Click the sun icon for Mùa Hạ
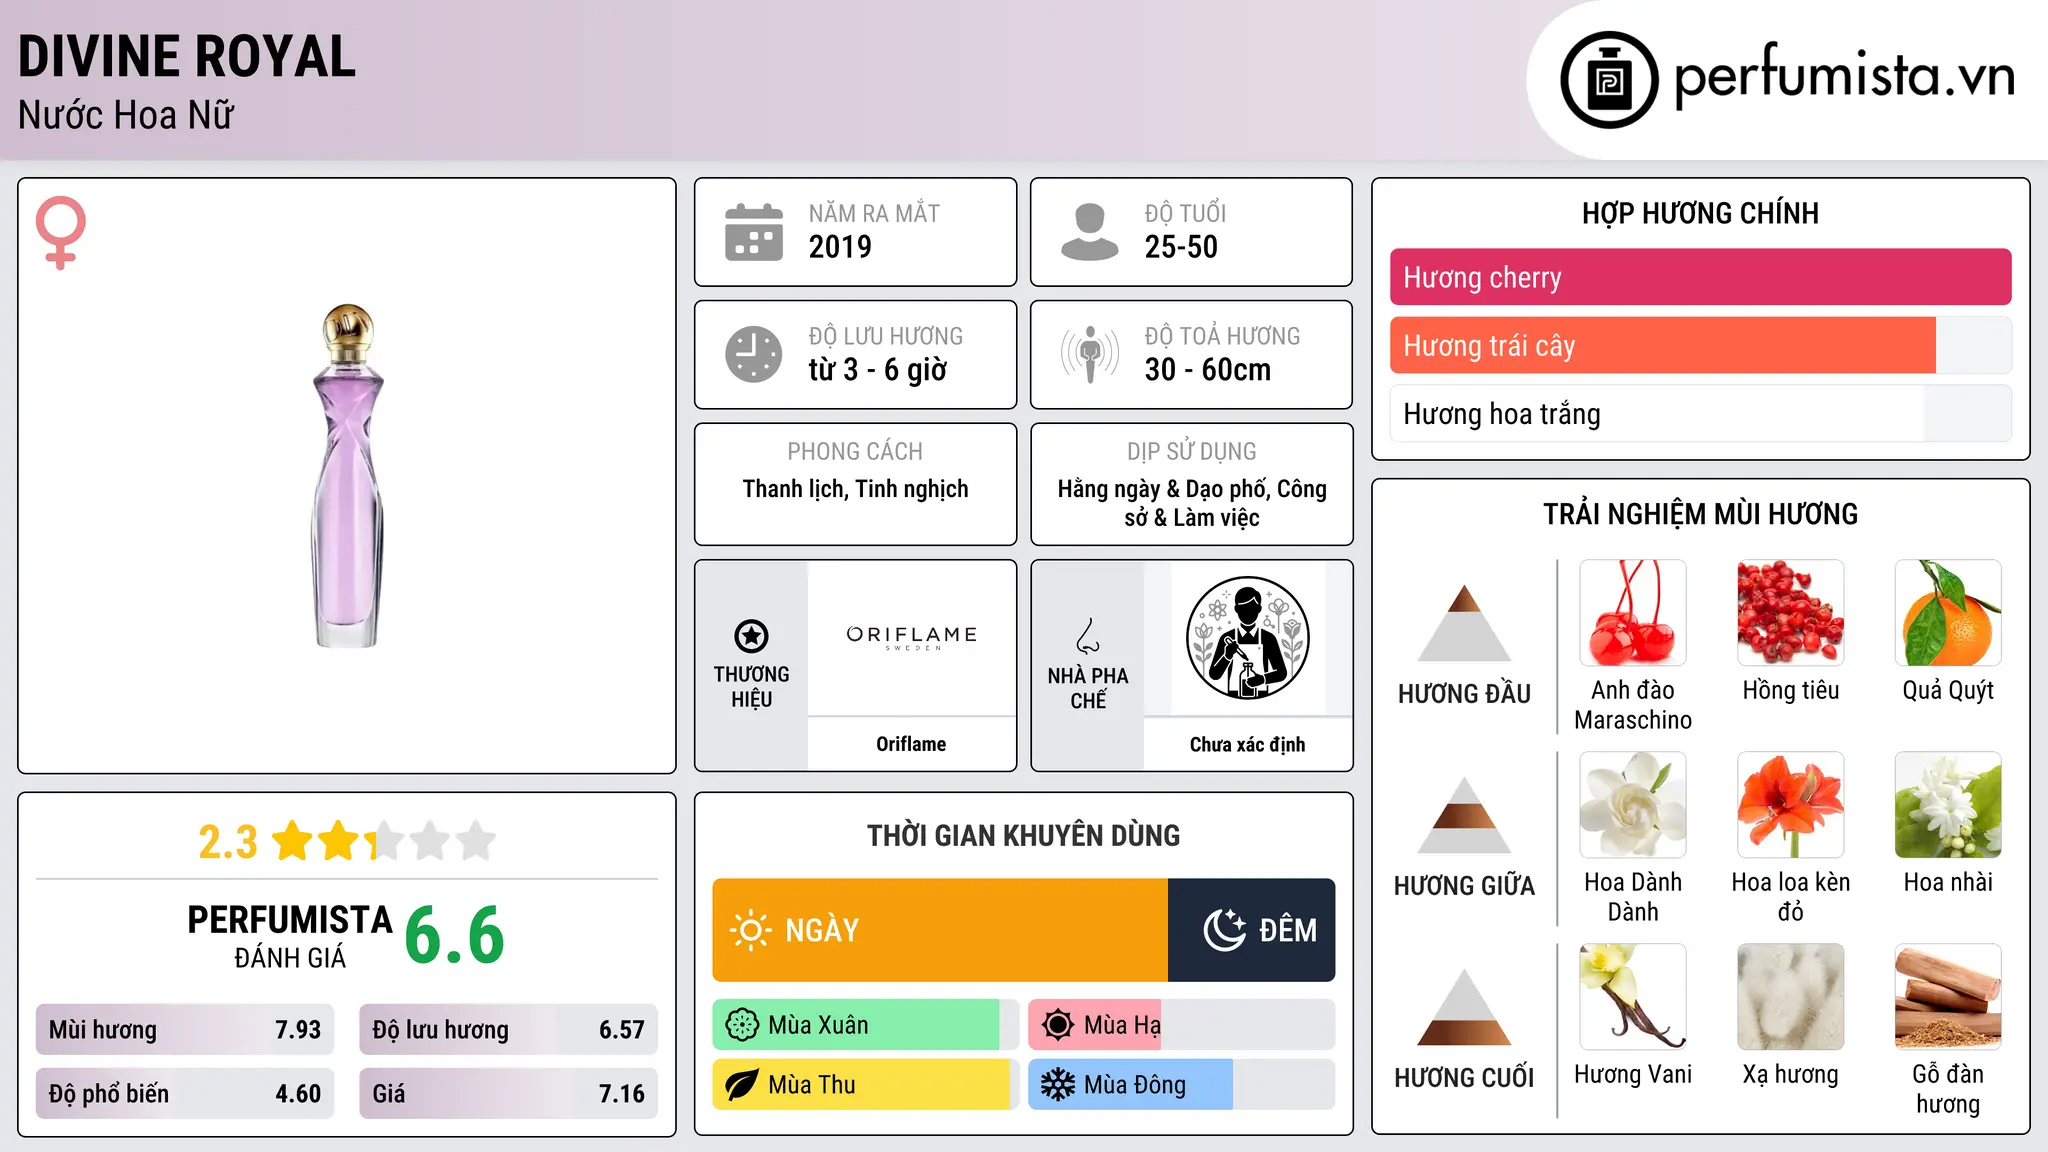 tap(1058, 1025)
